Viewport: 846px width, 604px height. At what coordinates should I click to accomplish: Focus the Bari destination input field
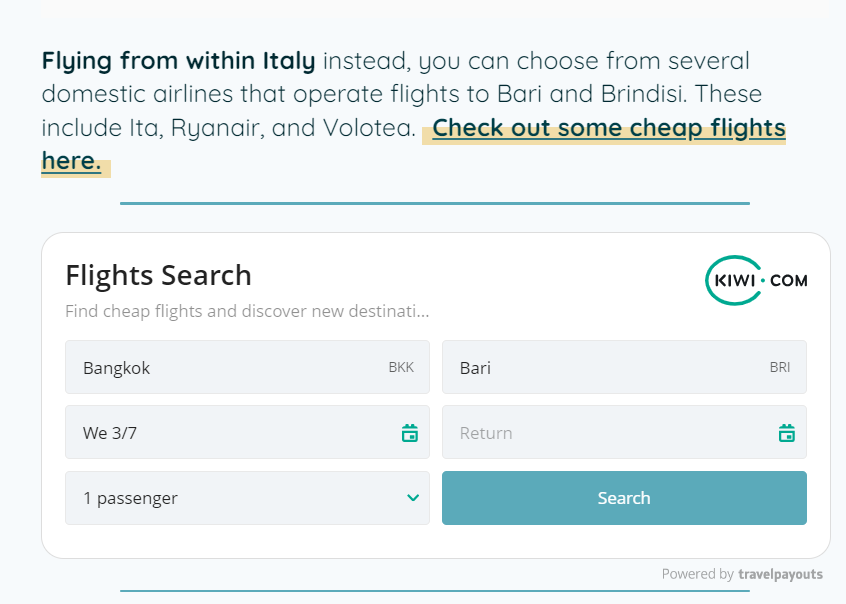pos(600,367)
